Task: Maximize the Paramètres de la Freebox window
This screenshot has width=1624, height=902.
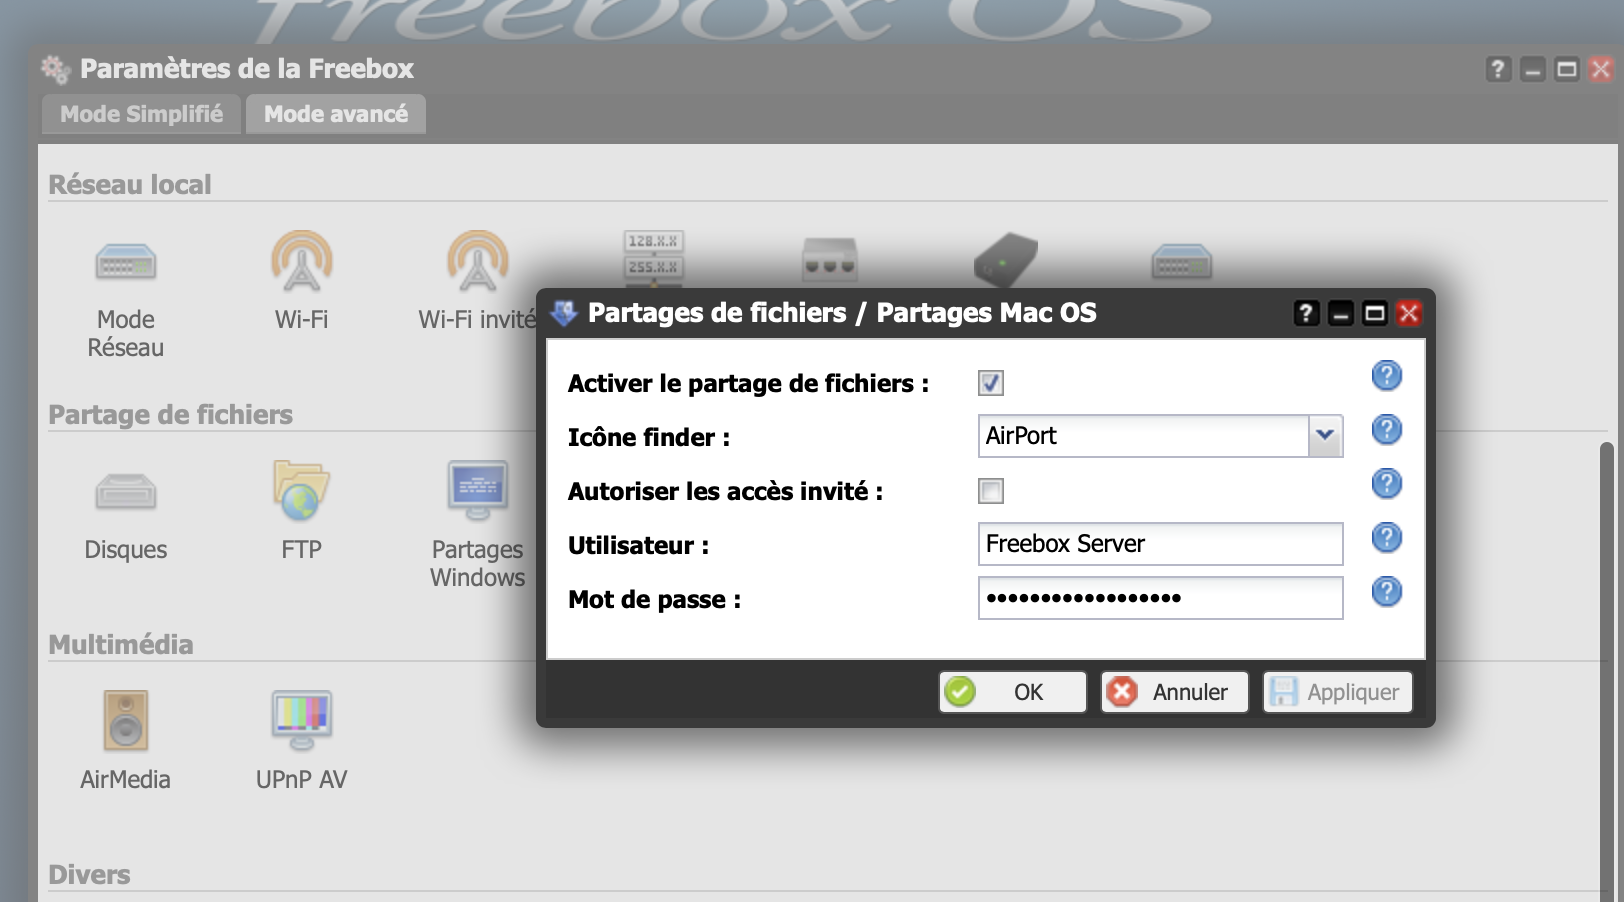Action: [1567, 69]
